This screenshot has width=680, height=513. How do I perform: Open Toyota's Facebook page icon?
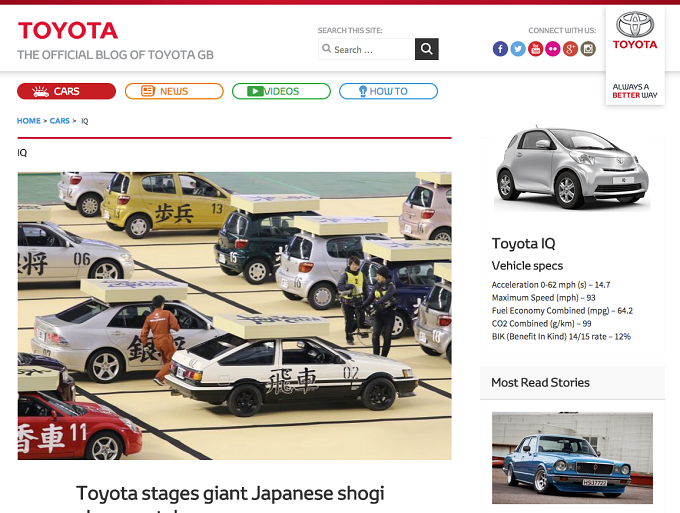[x=500, y=49]
